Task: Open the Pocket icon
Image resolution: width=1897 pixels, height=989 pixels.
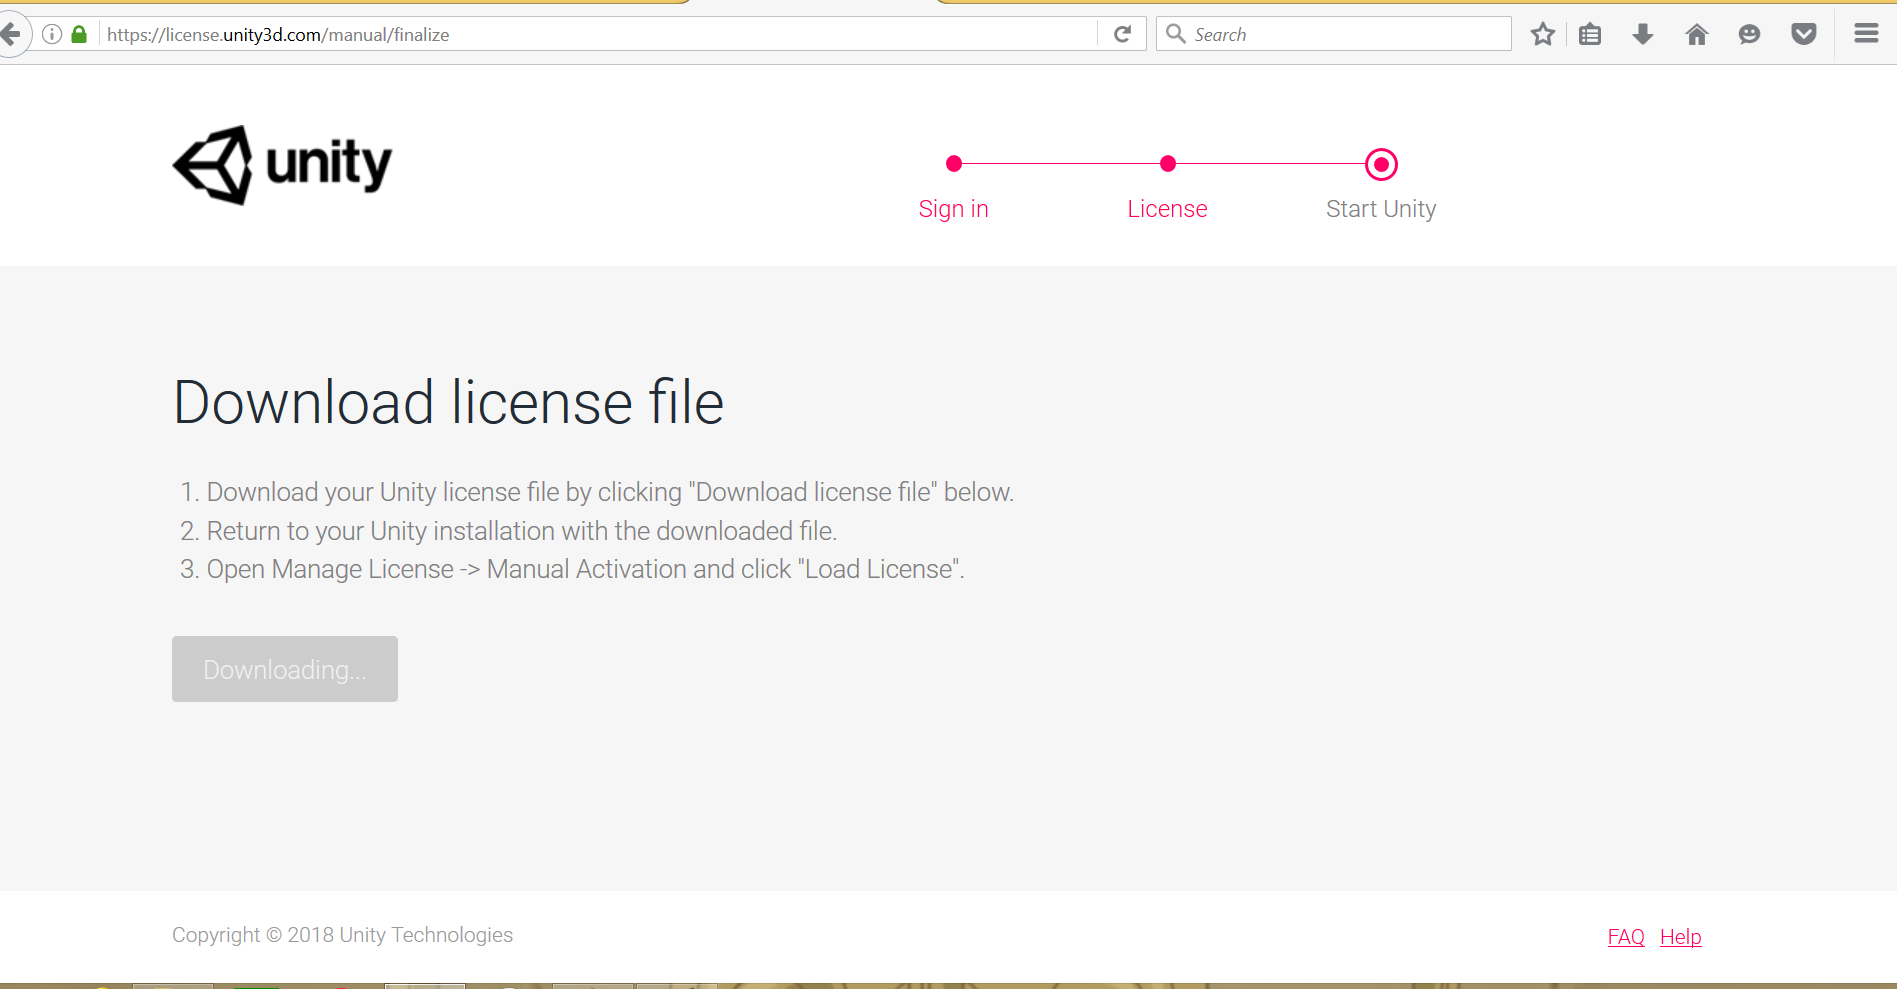Action: [1804, 35]
